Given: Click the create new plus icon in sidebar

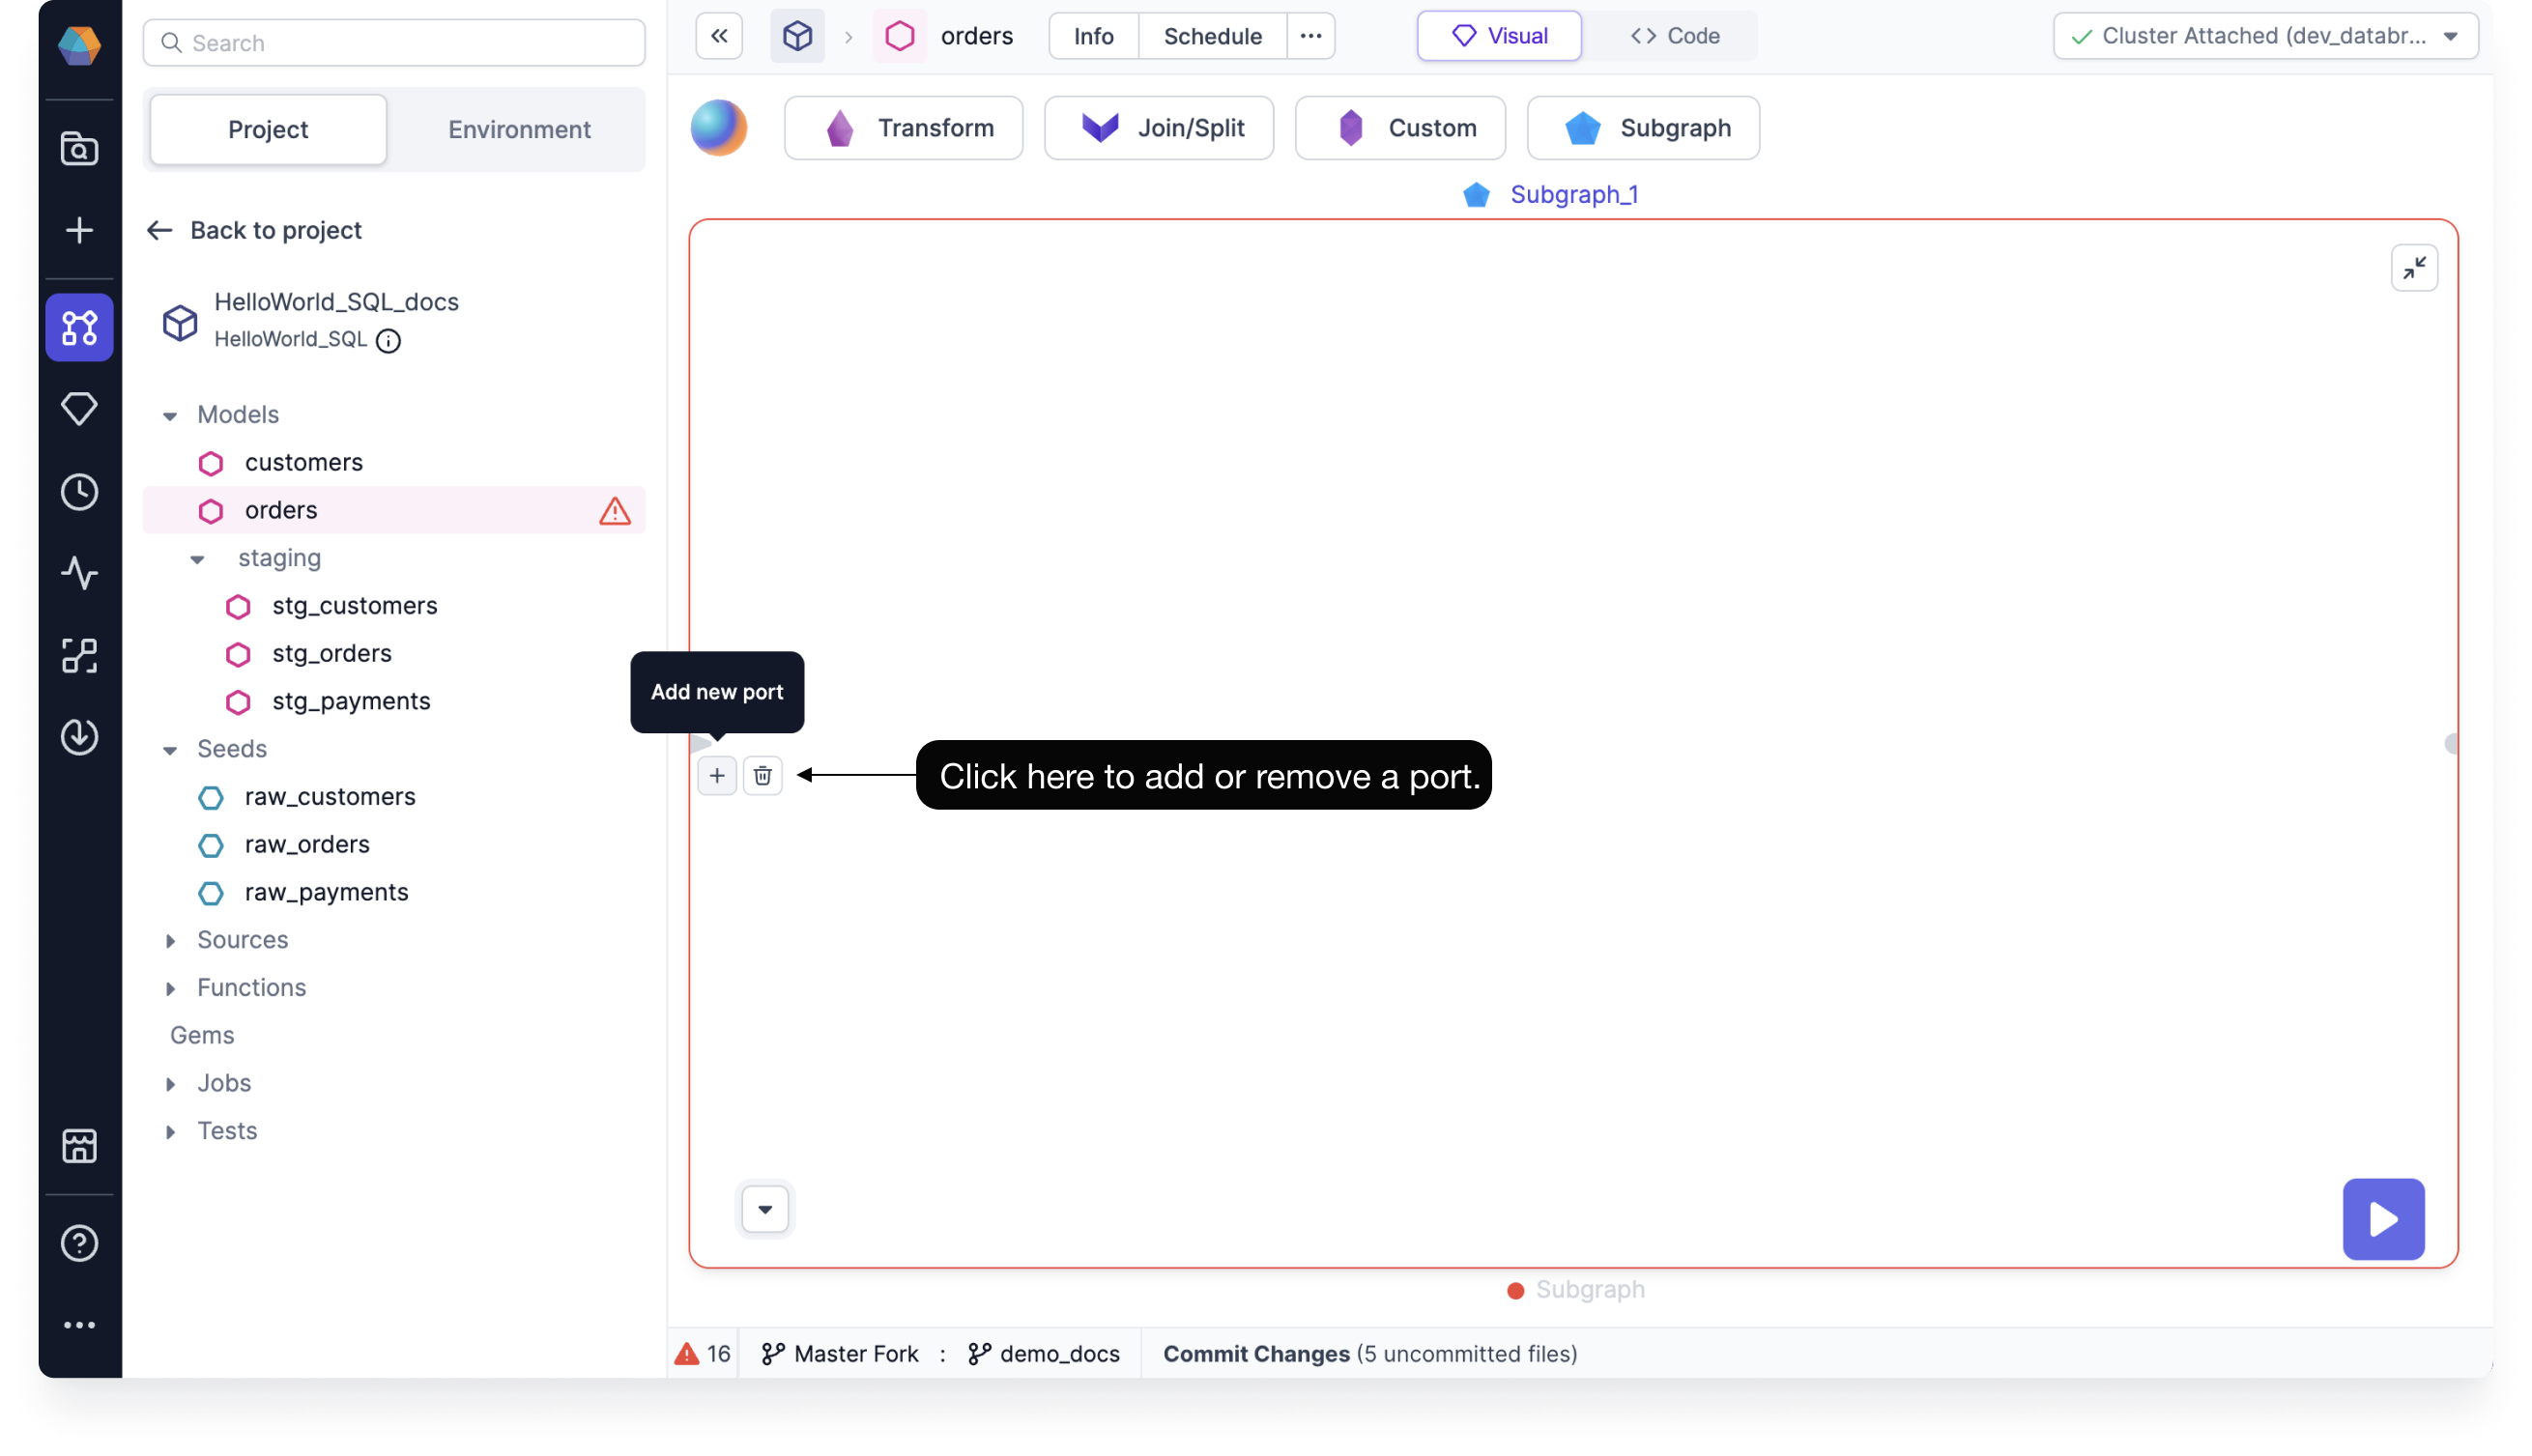Looking at the screenshot, I should point(79,230).
